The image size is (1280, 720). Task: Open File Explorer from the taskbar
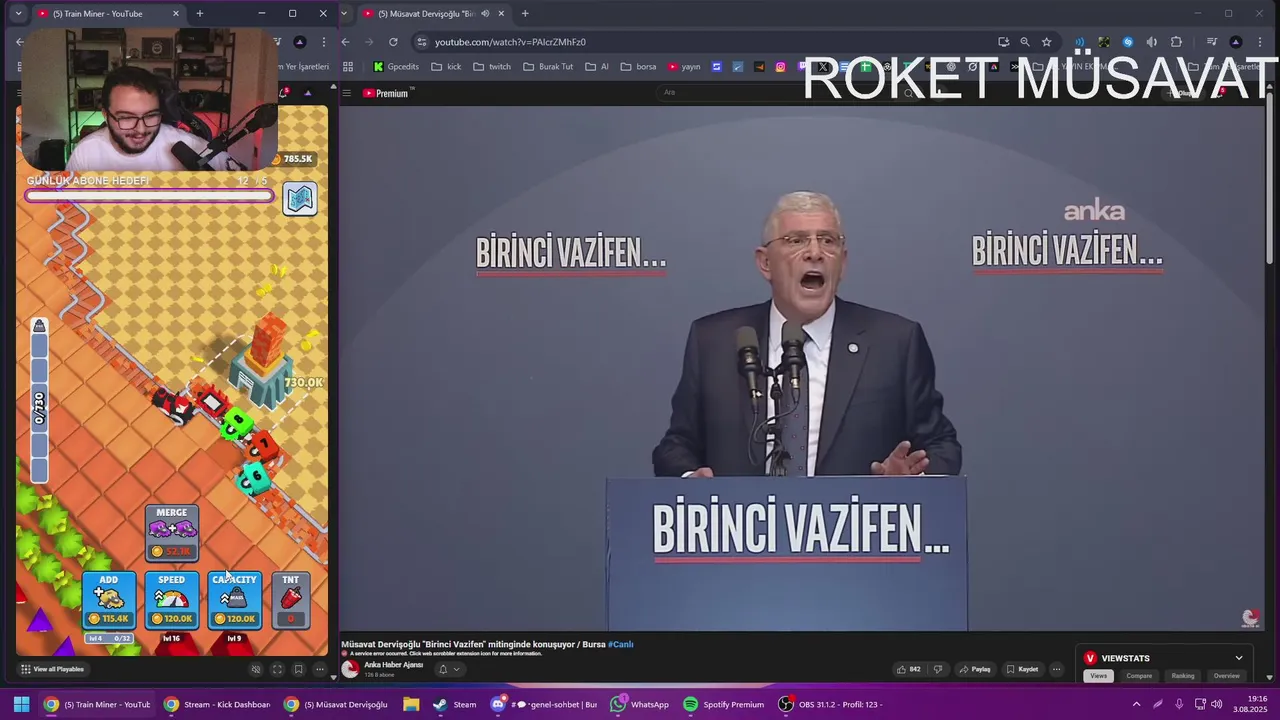tap(411, 704)
